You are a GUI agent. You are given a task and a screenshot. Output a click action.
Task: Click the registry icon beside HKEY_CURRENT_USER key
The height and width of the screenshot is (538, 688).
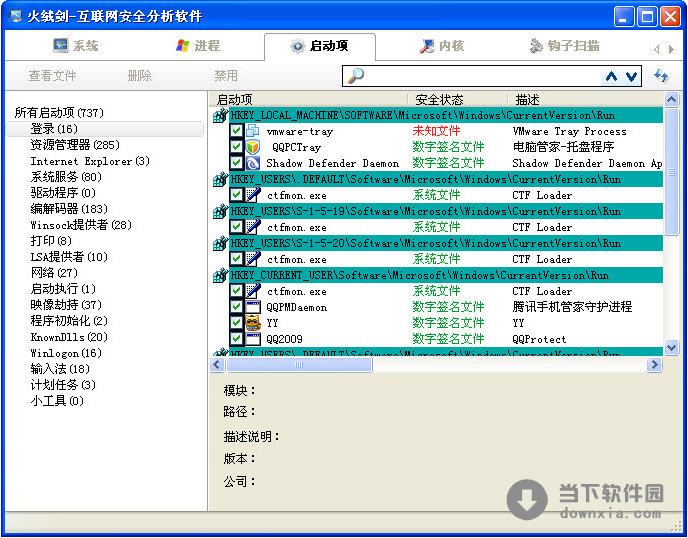tap(220, 275)
